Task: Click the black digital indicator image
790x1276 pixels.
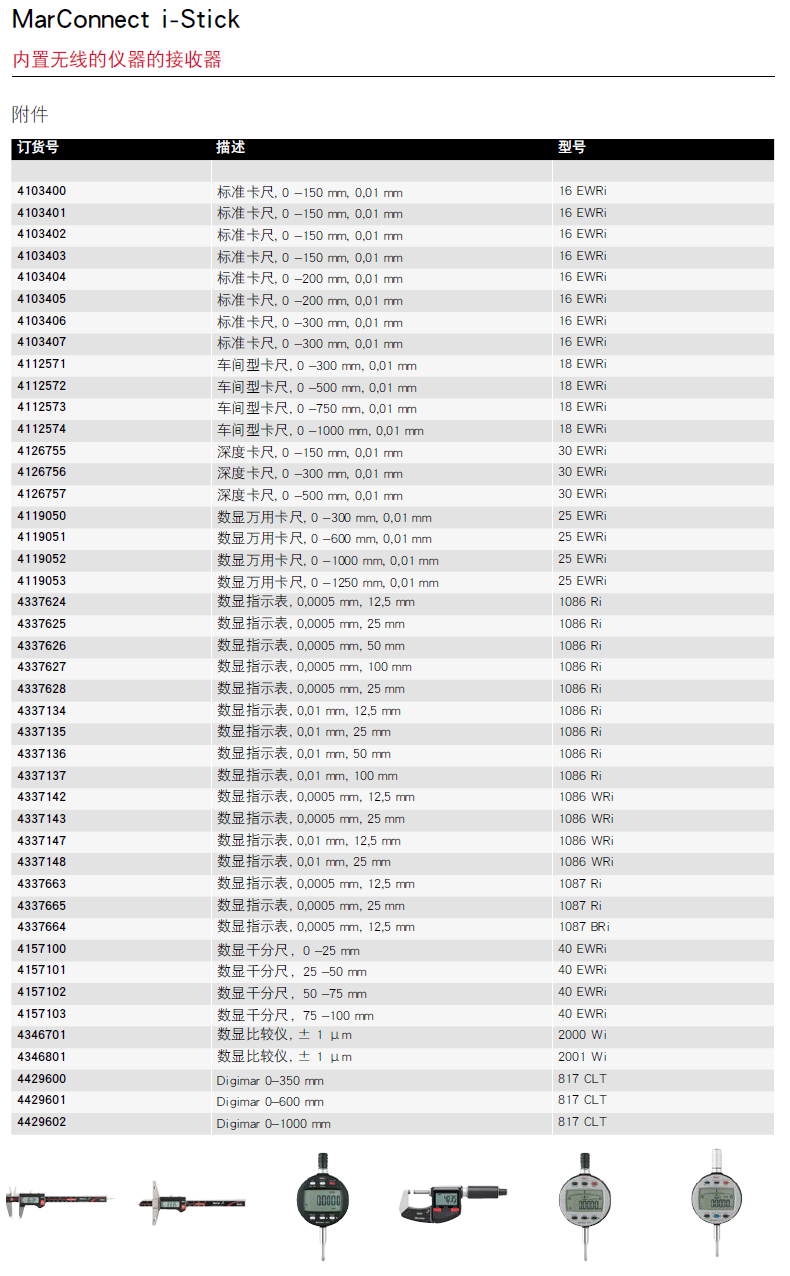Action: tap(323, 1204)
